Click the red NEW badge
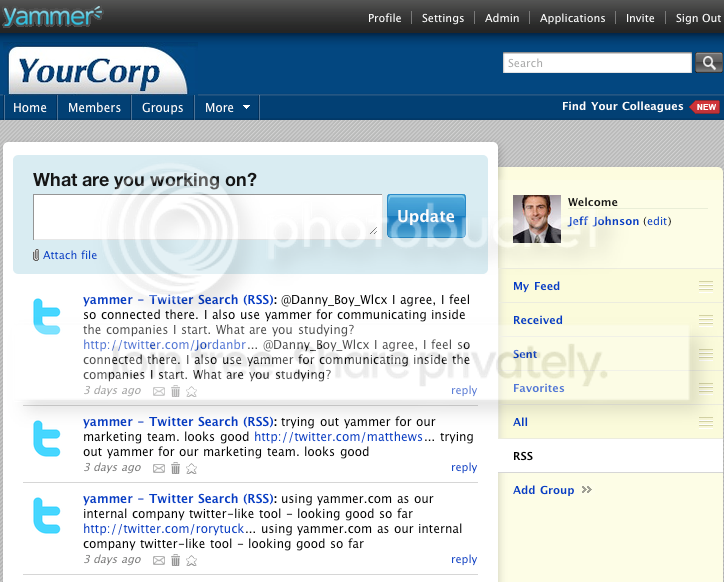724x582 pixels. [x=705, y=107]
